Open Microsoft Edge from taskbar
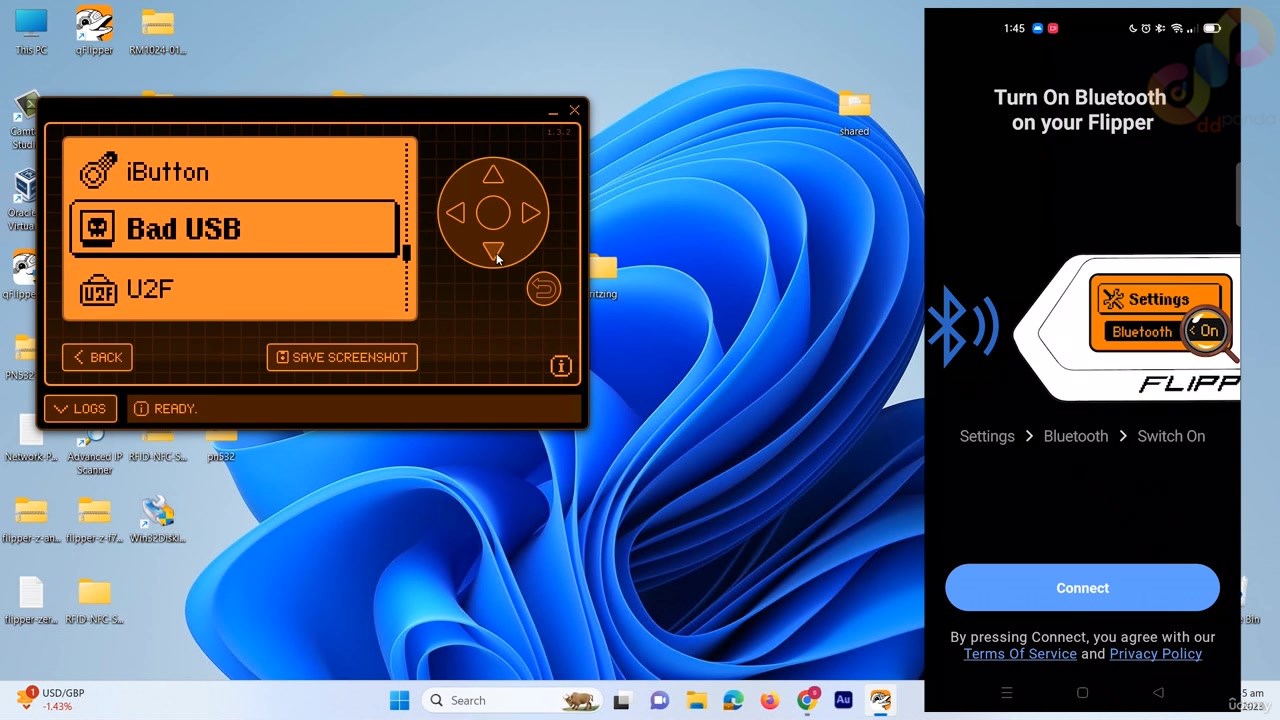1280x720 pixels. click(733, 700)
